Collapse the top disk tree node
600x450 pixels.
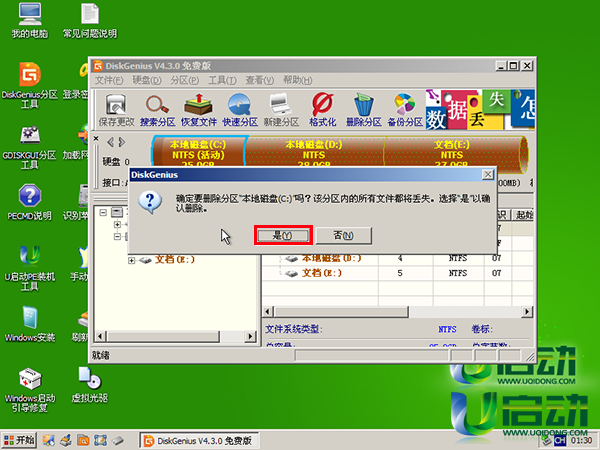[x=103, y=212]
